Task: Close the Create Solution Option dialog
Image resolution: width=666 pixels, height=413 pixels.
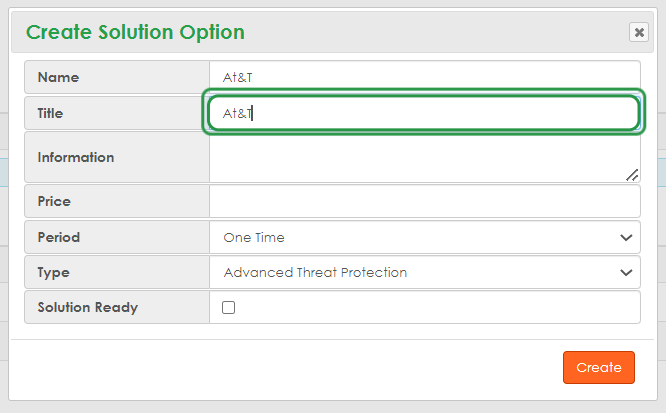Action: pyautogui.click(x=638, y=32)
